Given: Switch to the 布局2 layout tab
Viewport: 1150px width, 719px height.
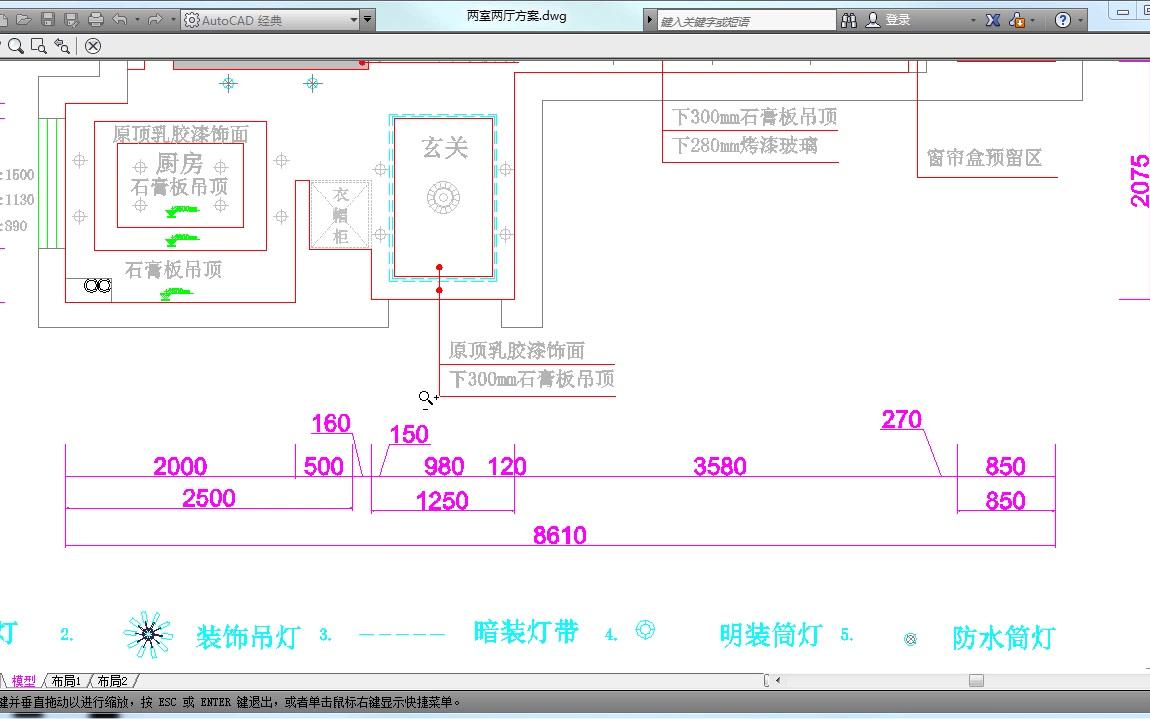Looking at the screenshot, I should [x=112, y=680].
